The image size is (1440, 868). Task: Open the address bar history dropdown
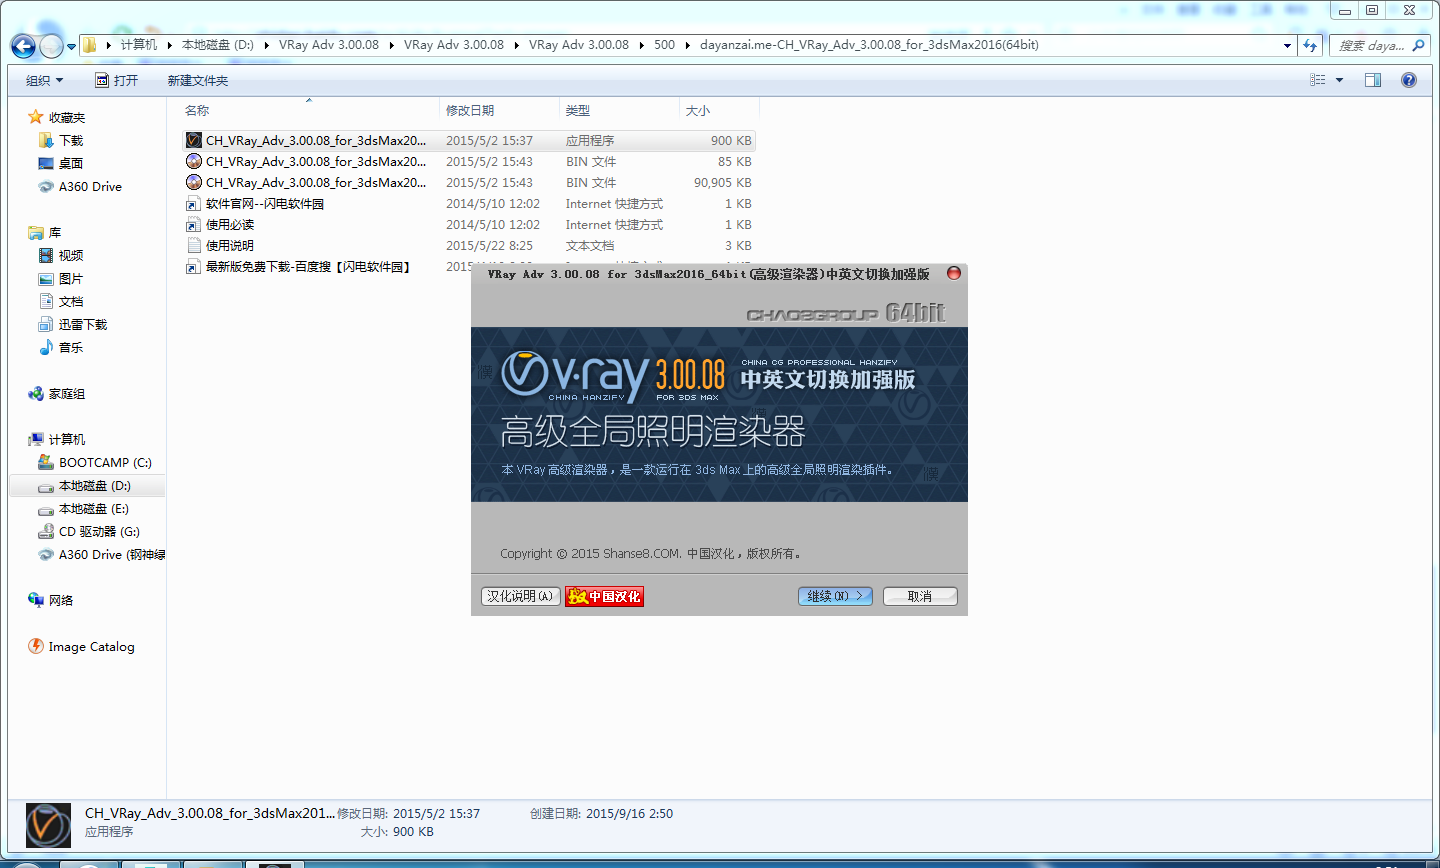[x=1287, y=45]
